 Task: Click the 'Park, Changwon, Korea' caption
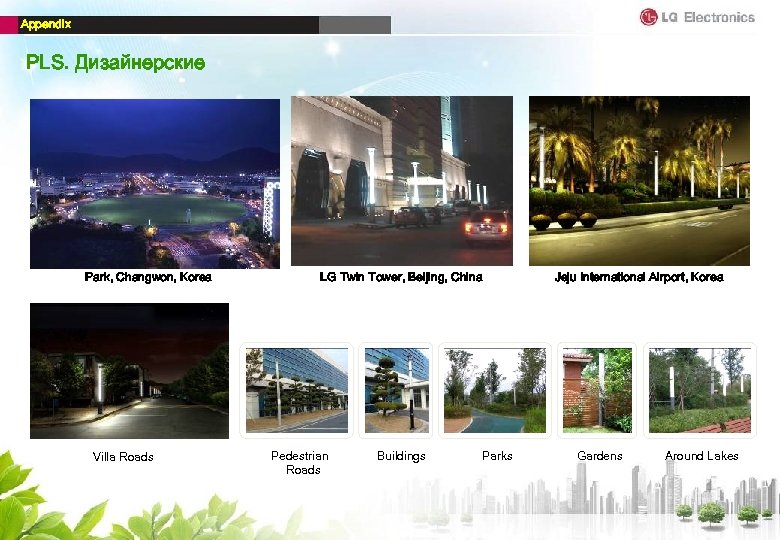[x=148, y=277]
